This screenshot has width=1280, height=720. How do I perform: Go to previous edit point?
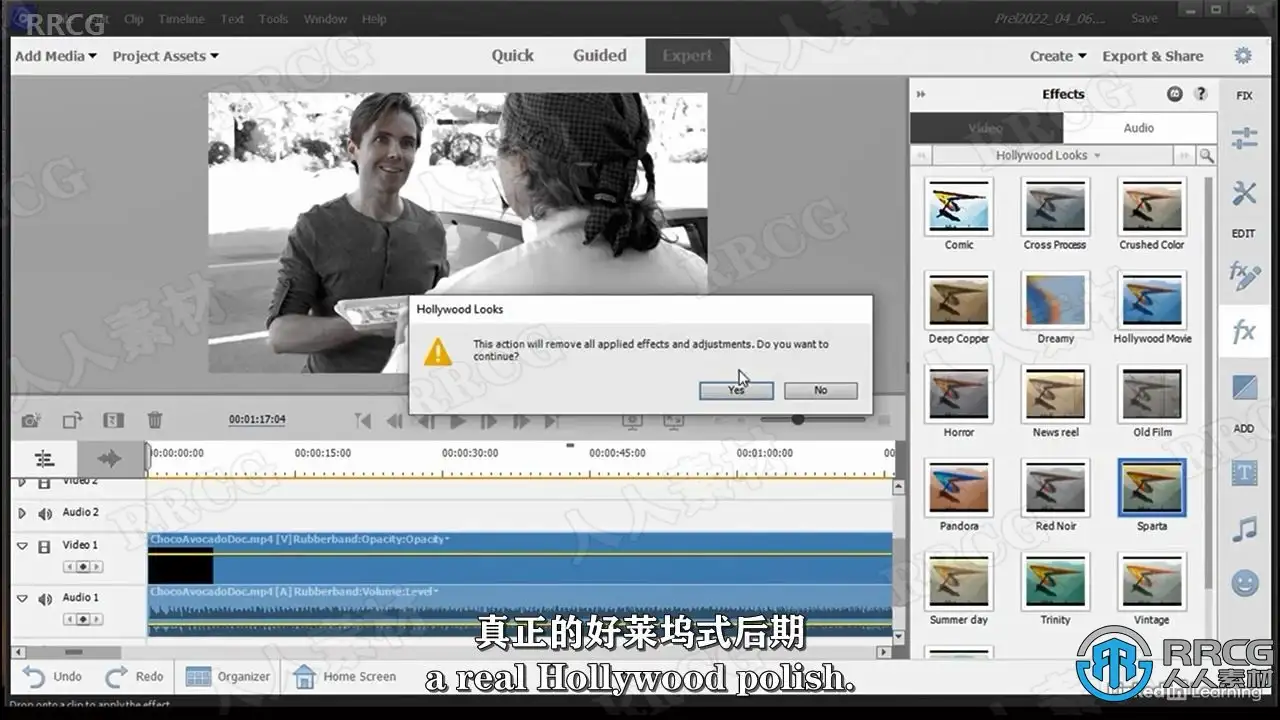coord(363,422)
